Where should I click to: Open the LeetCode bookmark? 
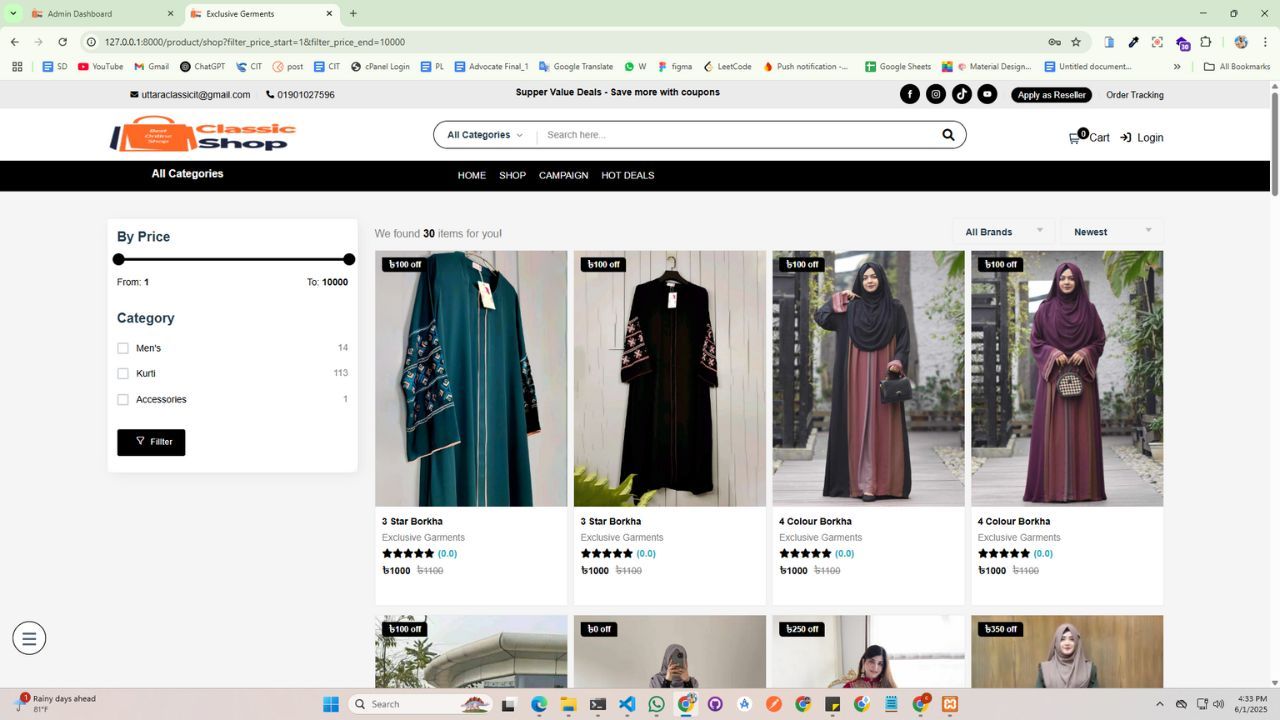coord(727,67)
